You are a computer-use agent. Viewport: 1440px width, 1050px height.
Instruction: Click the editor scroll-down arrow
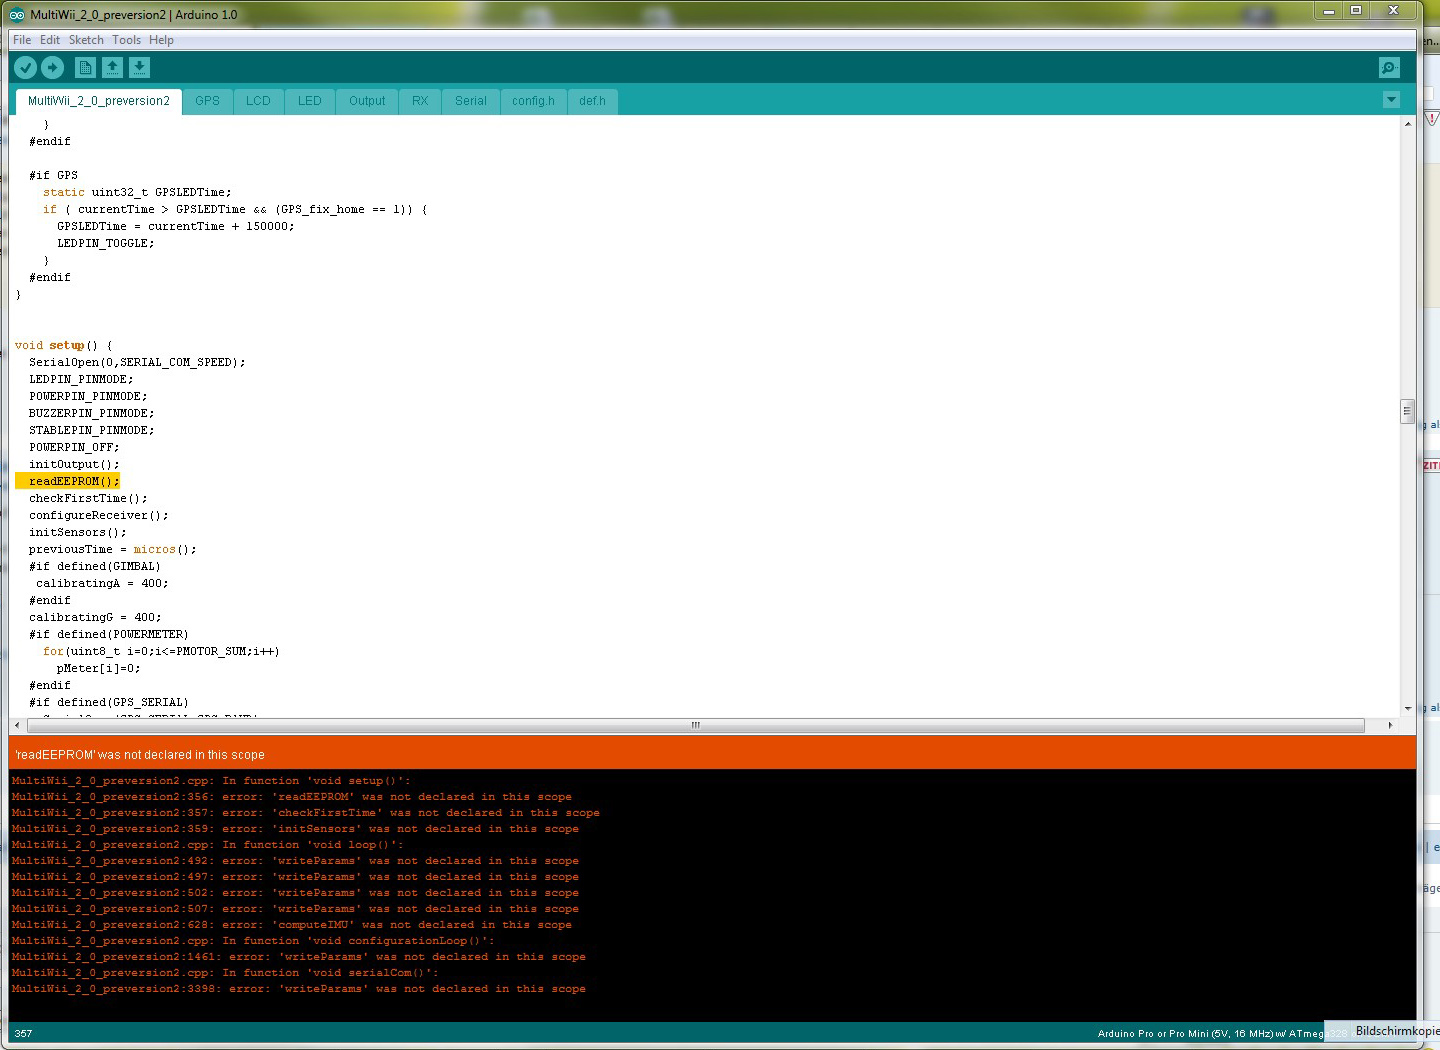(1407, 708)
